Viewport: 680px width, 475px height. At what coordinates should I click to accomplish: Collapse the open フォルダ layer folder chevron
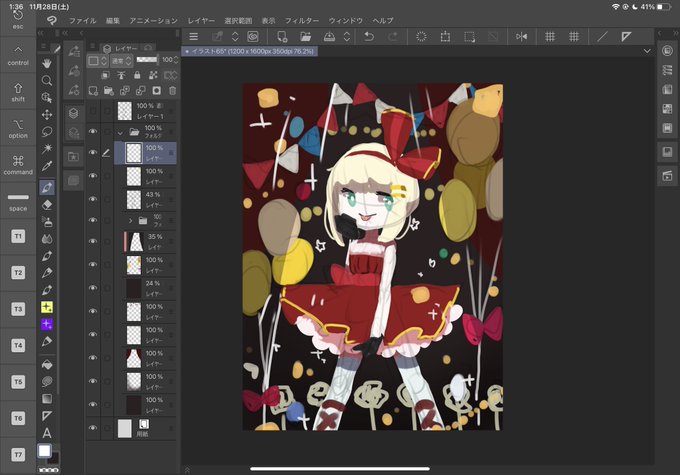(120, 132)
